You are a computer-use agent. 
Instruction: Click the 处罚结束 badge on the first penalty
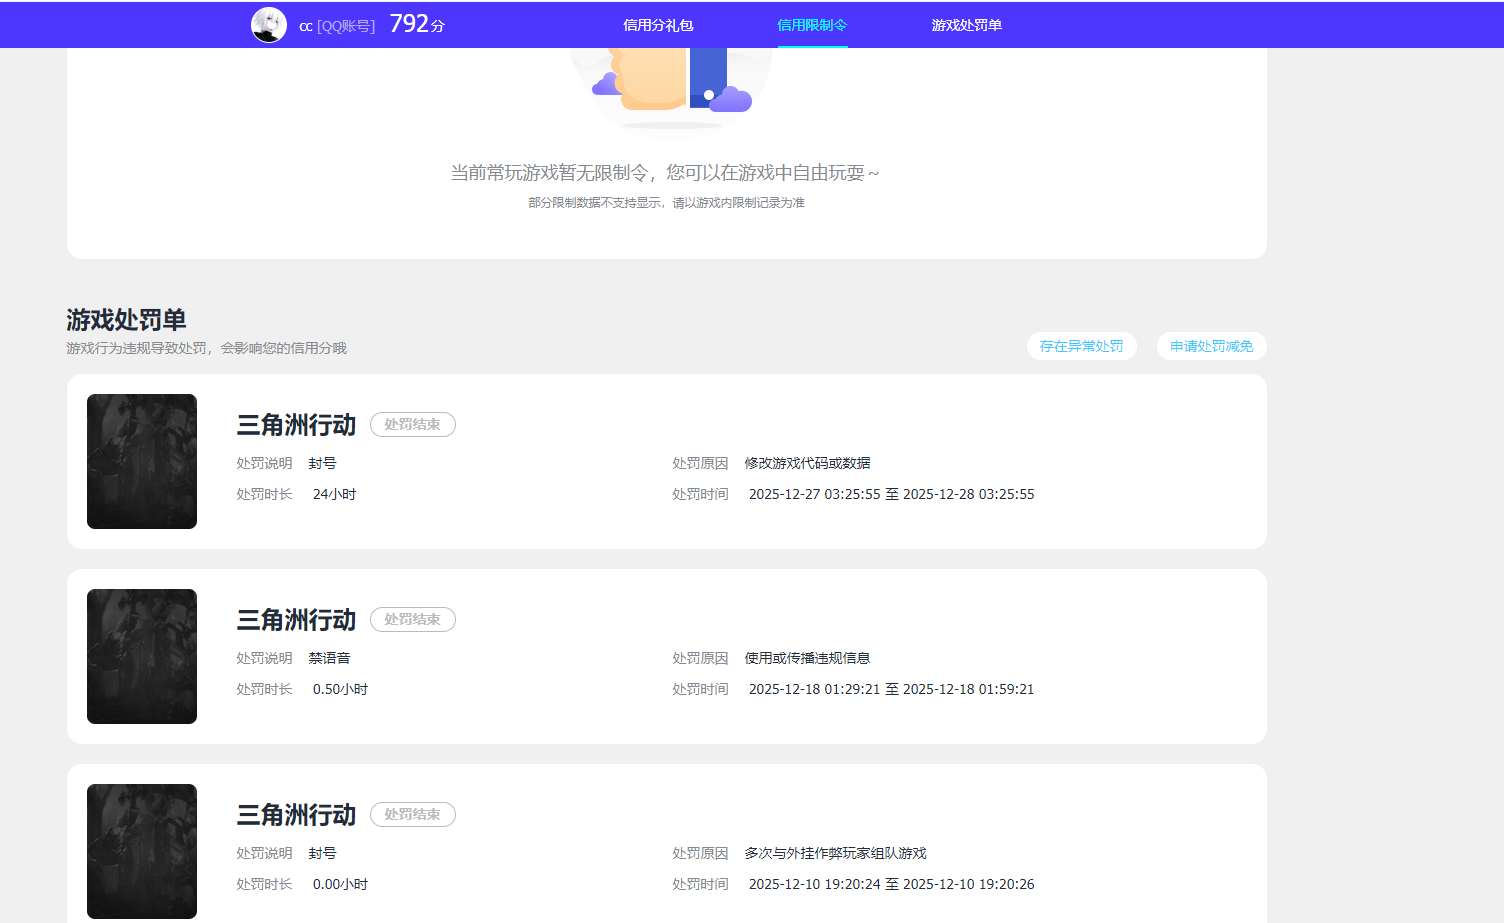tap(412, 424)
